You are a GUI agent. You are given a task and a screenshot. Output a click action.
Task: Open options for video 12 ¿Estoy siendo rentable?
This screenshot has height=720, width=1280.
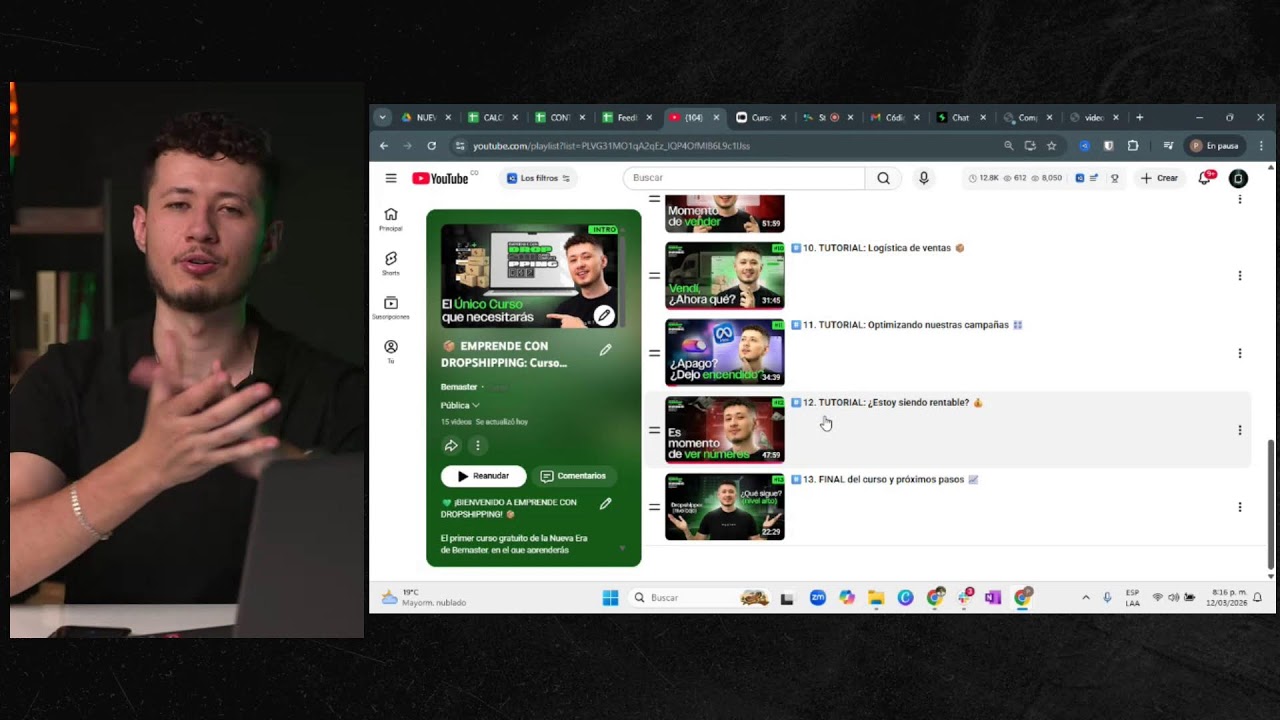click(x=1240, y=430)
